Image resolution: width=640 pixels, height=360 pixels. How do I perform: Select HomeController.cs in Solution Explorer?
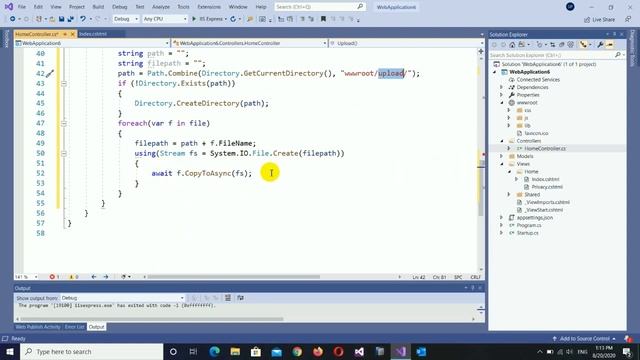pyautogui.click(x=545, y=149)
